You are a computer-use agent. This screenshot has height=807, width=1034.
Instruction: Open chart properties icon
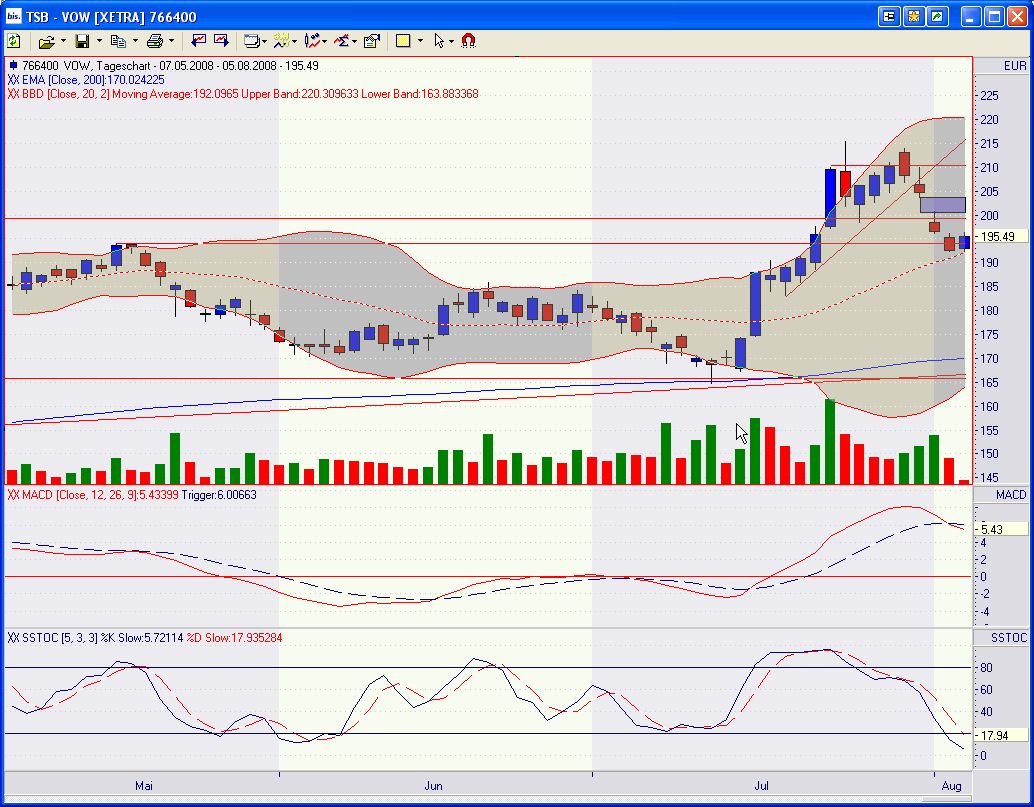pyautogui.click(x=372, y=41)
